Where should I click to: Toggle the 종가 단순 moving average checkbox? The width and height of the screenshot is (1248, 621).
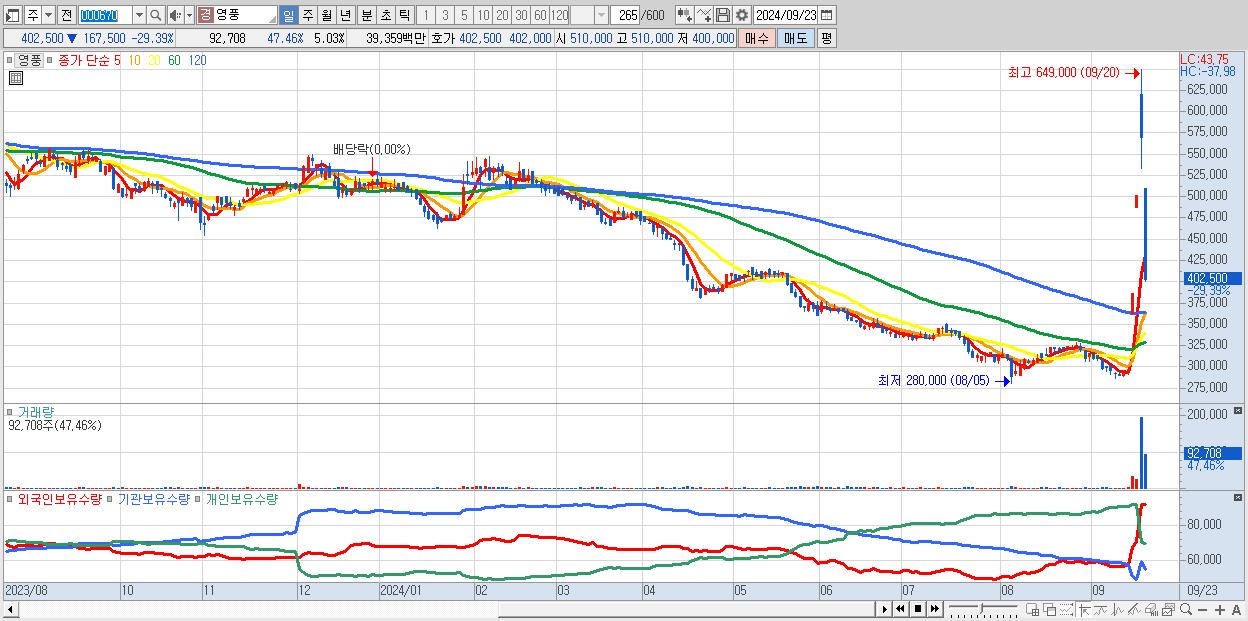click(x=50, y=60)
